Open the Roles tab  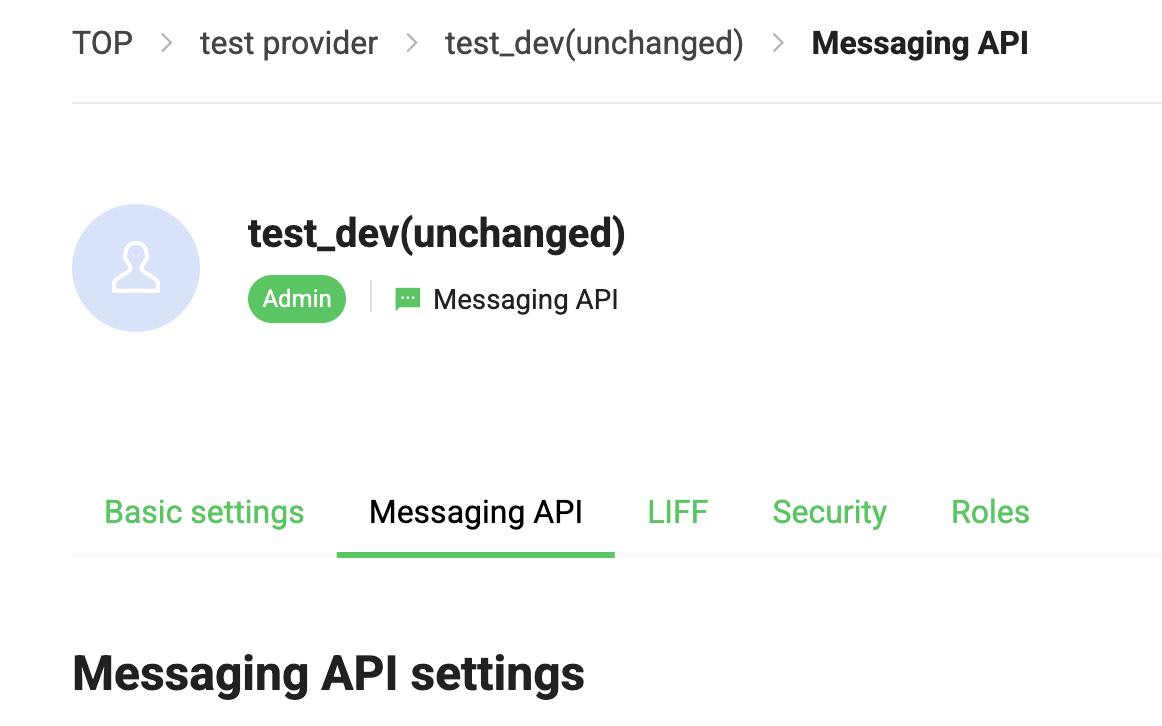pos(990,512)
